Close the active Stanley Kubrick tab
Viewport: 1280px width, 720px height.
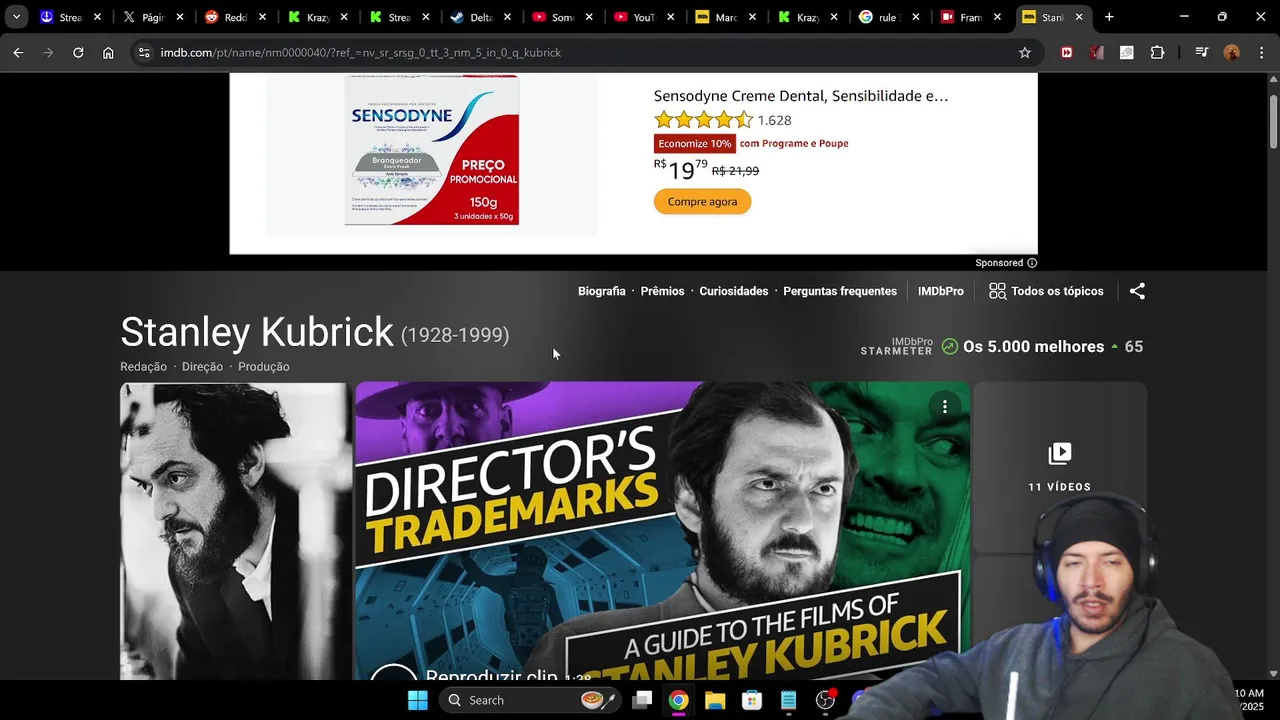pyautogui.click(x=1079, y=17)
